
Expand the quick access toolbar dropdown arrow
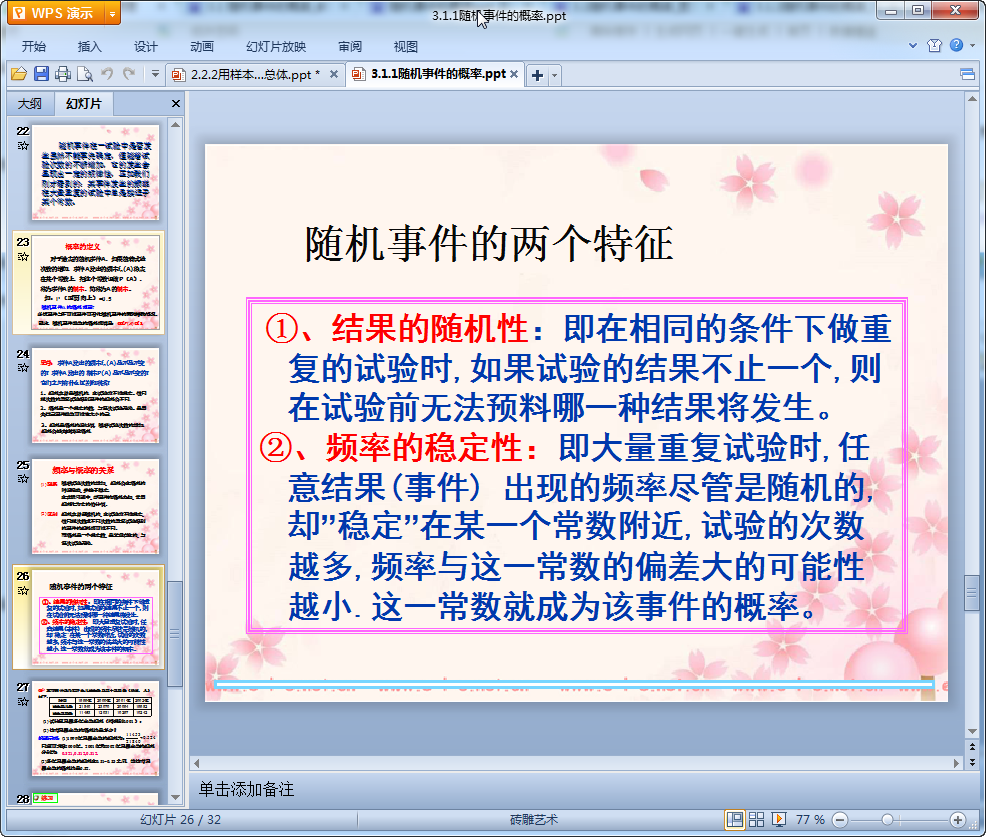click(155, 74)
